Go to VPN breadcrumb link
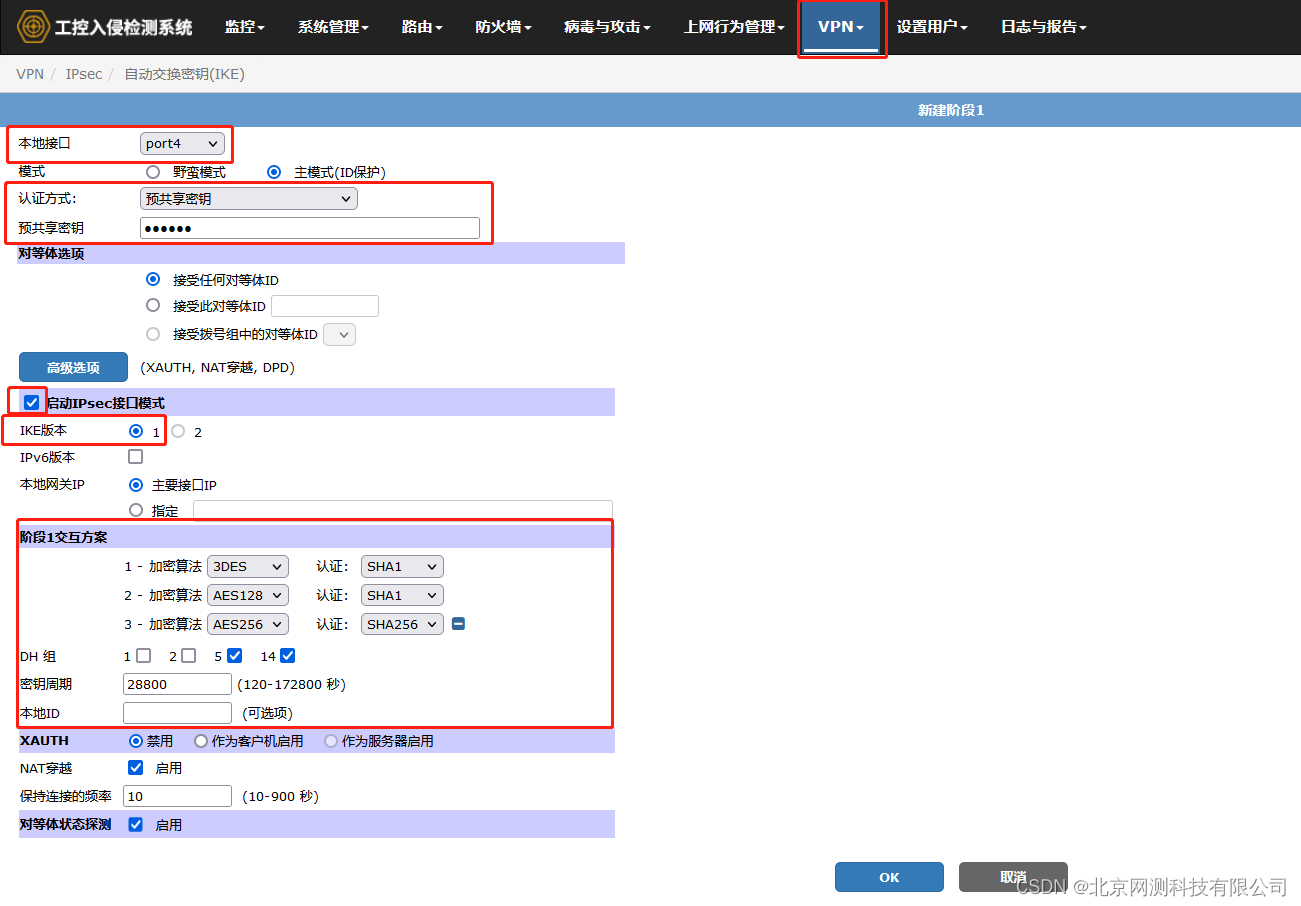 point(30,74)
